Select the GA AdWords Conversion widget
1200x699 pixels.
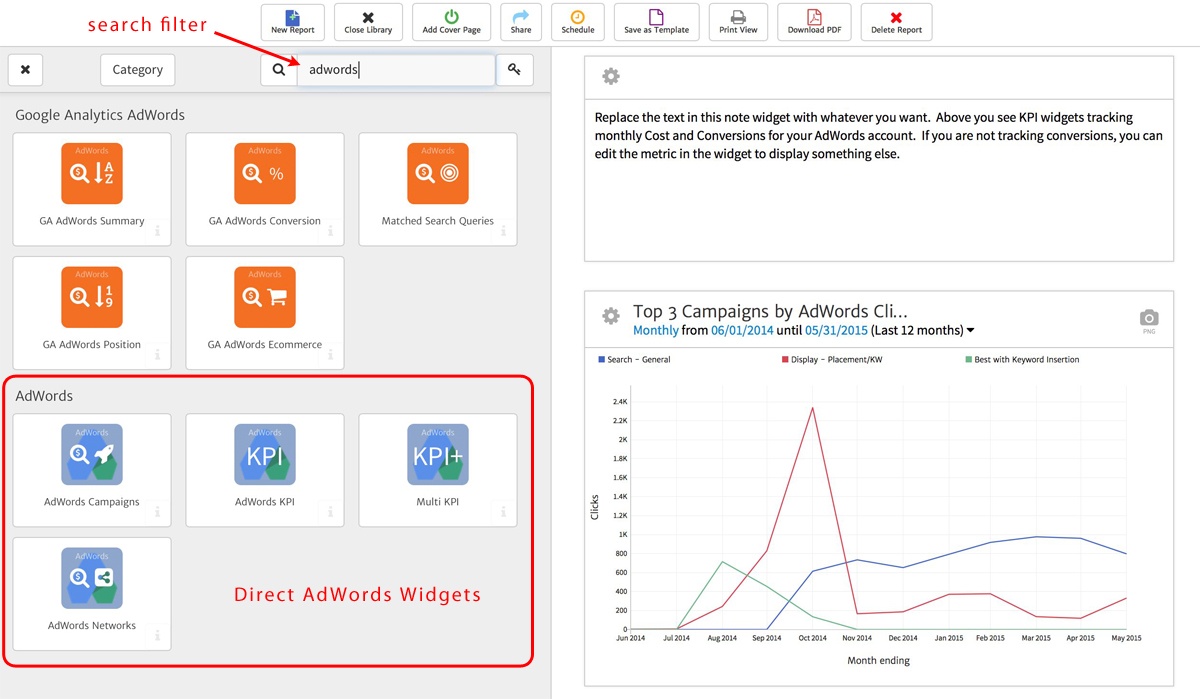[x=265, y=189]
